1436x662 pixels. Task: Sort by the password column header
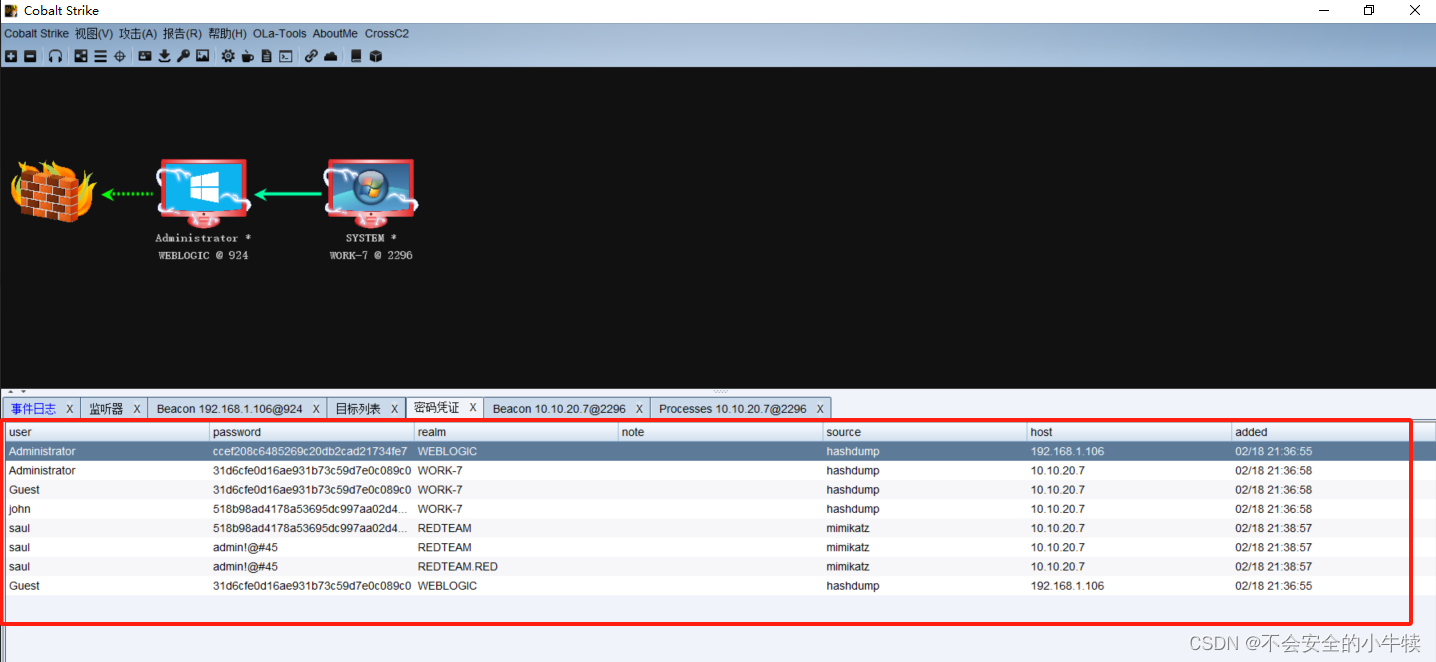pyautogui.click(x=312, y=432)
